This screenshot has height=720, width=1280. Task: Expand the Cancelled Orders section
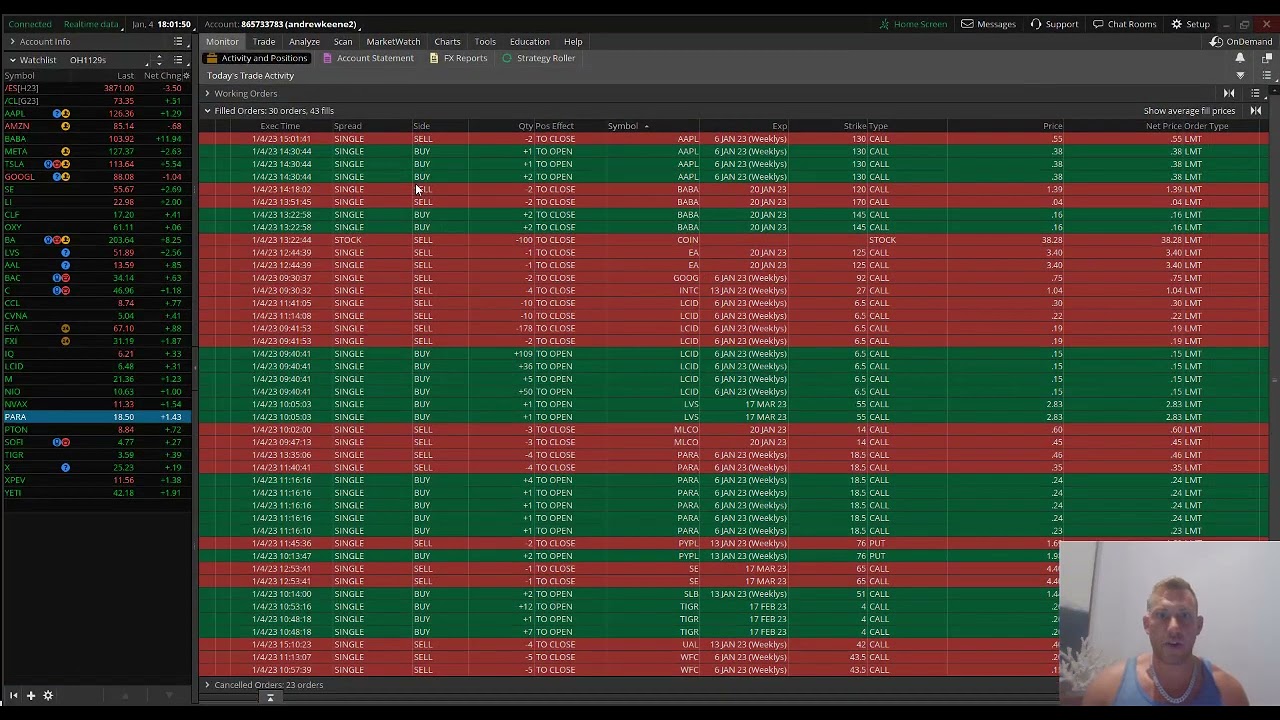tap(207, 685)
